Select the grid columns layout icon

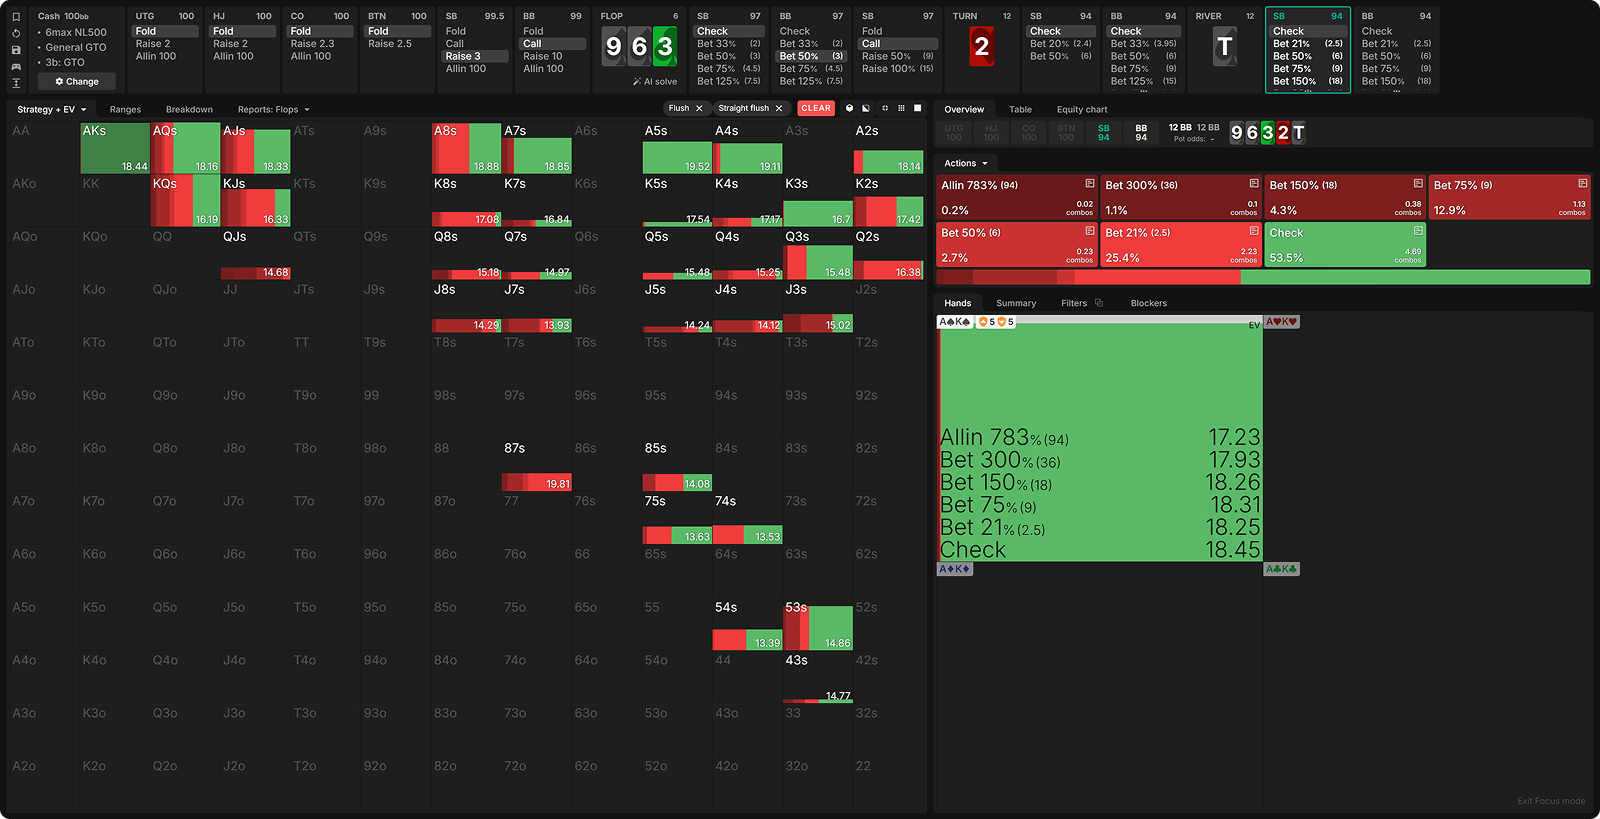tap(901, 108)
